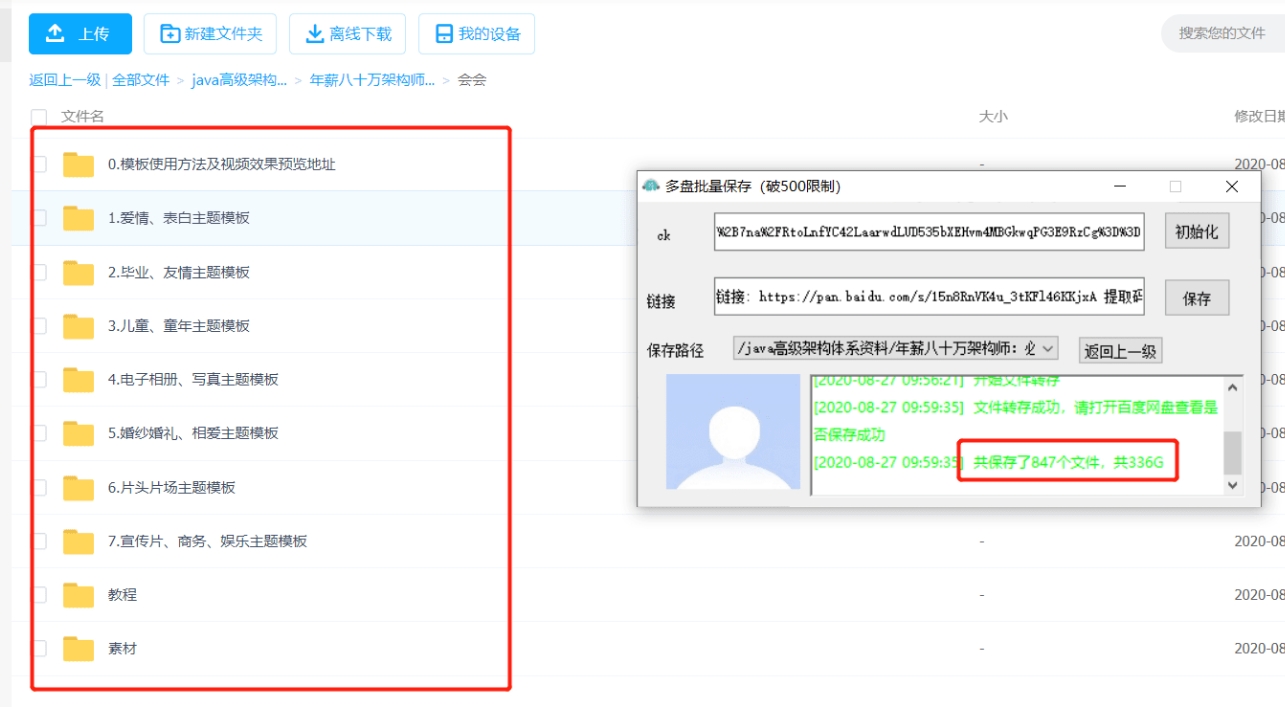
Task: Click the log panel scrollbar thumb
Action: 1232,453
